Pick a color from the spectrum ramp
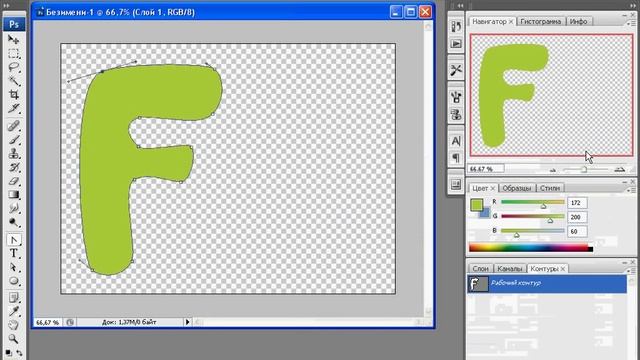Image resolution: width=640 pixels, height=360 pixels. 531,247
